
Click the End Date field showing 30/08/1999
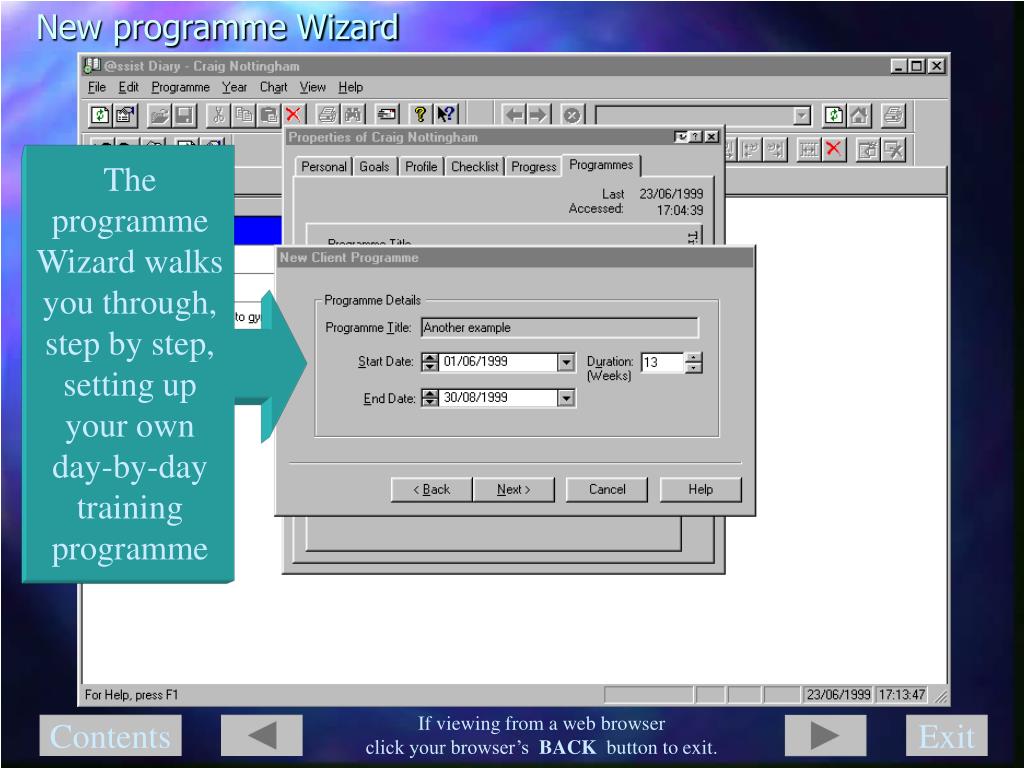pyautogui.click(x=498, y=398)
